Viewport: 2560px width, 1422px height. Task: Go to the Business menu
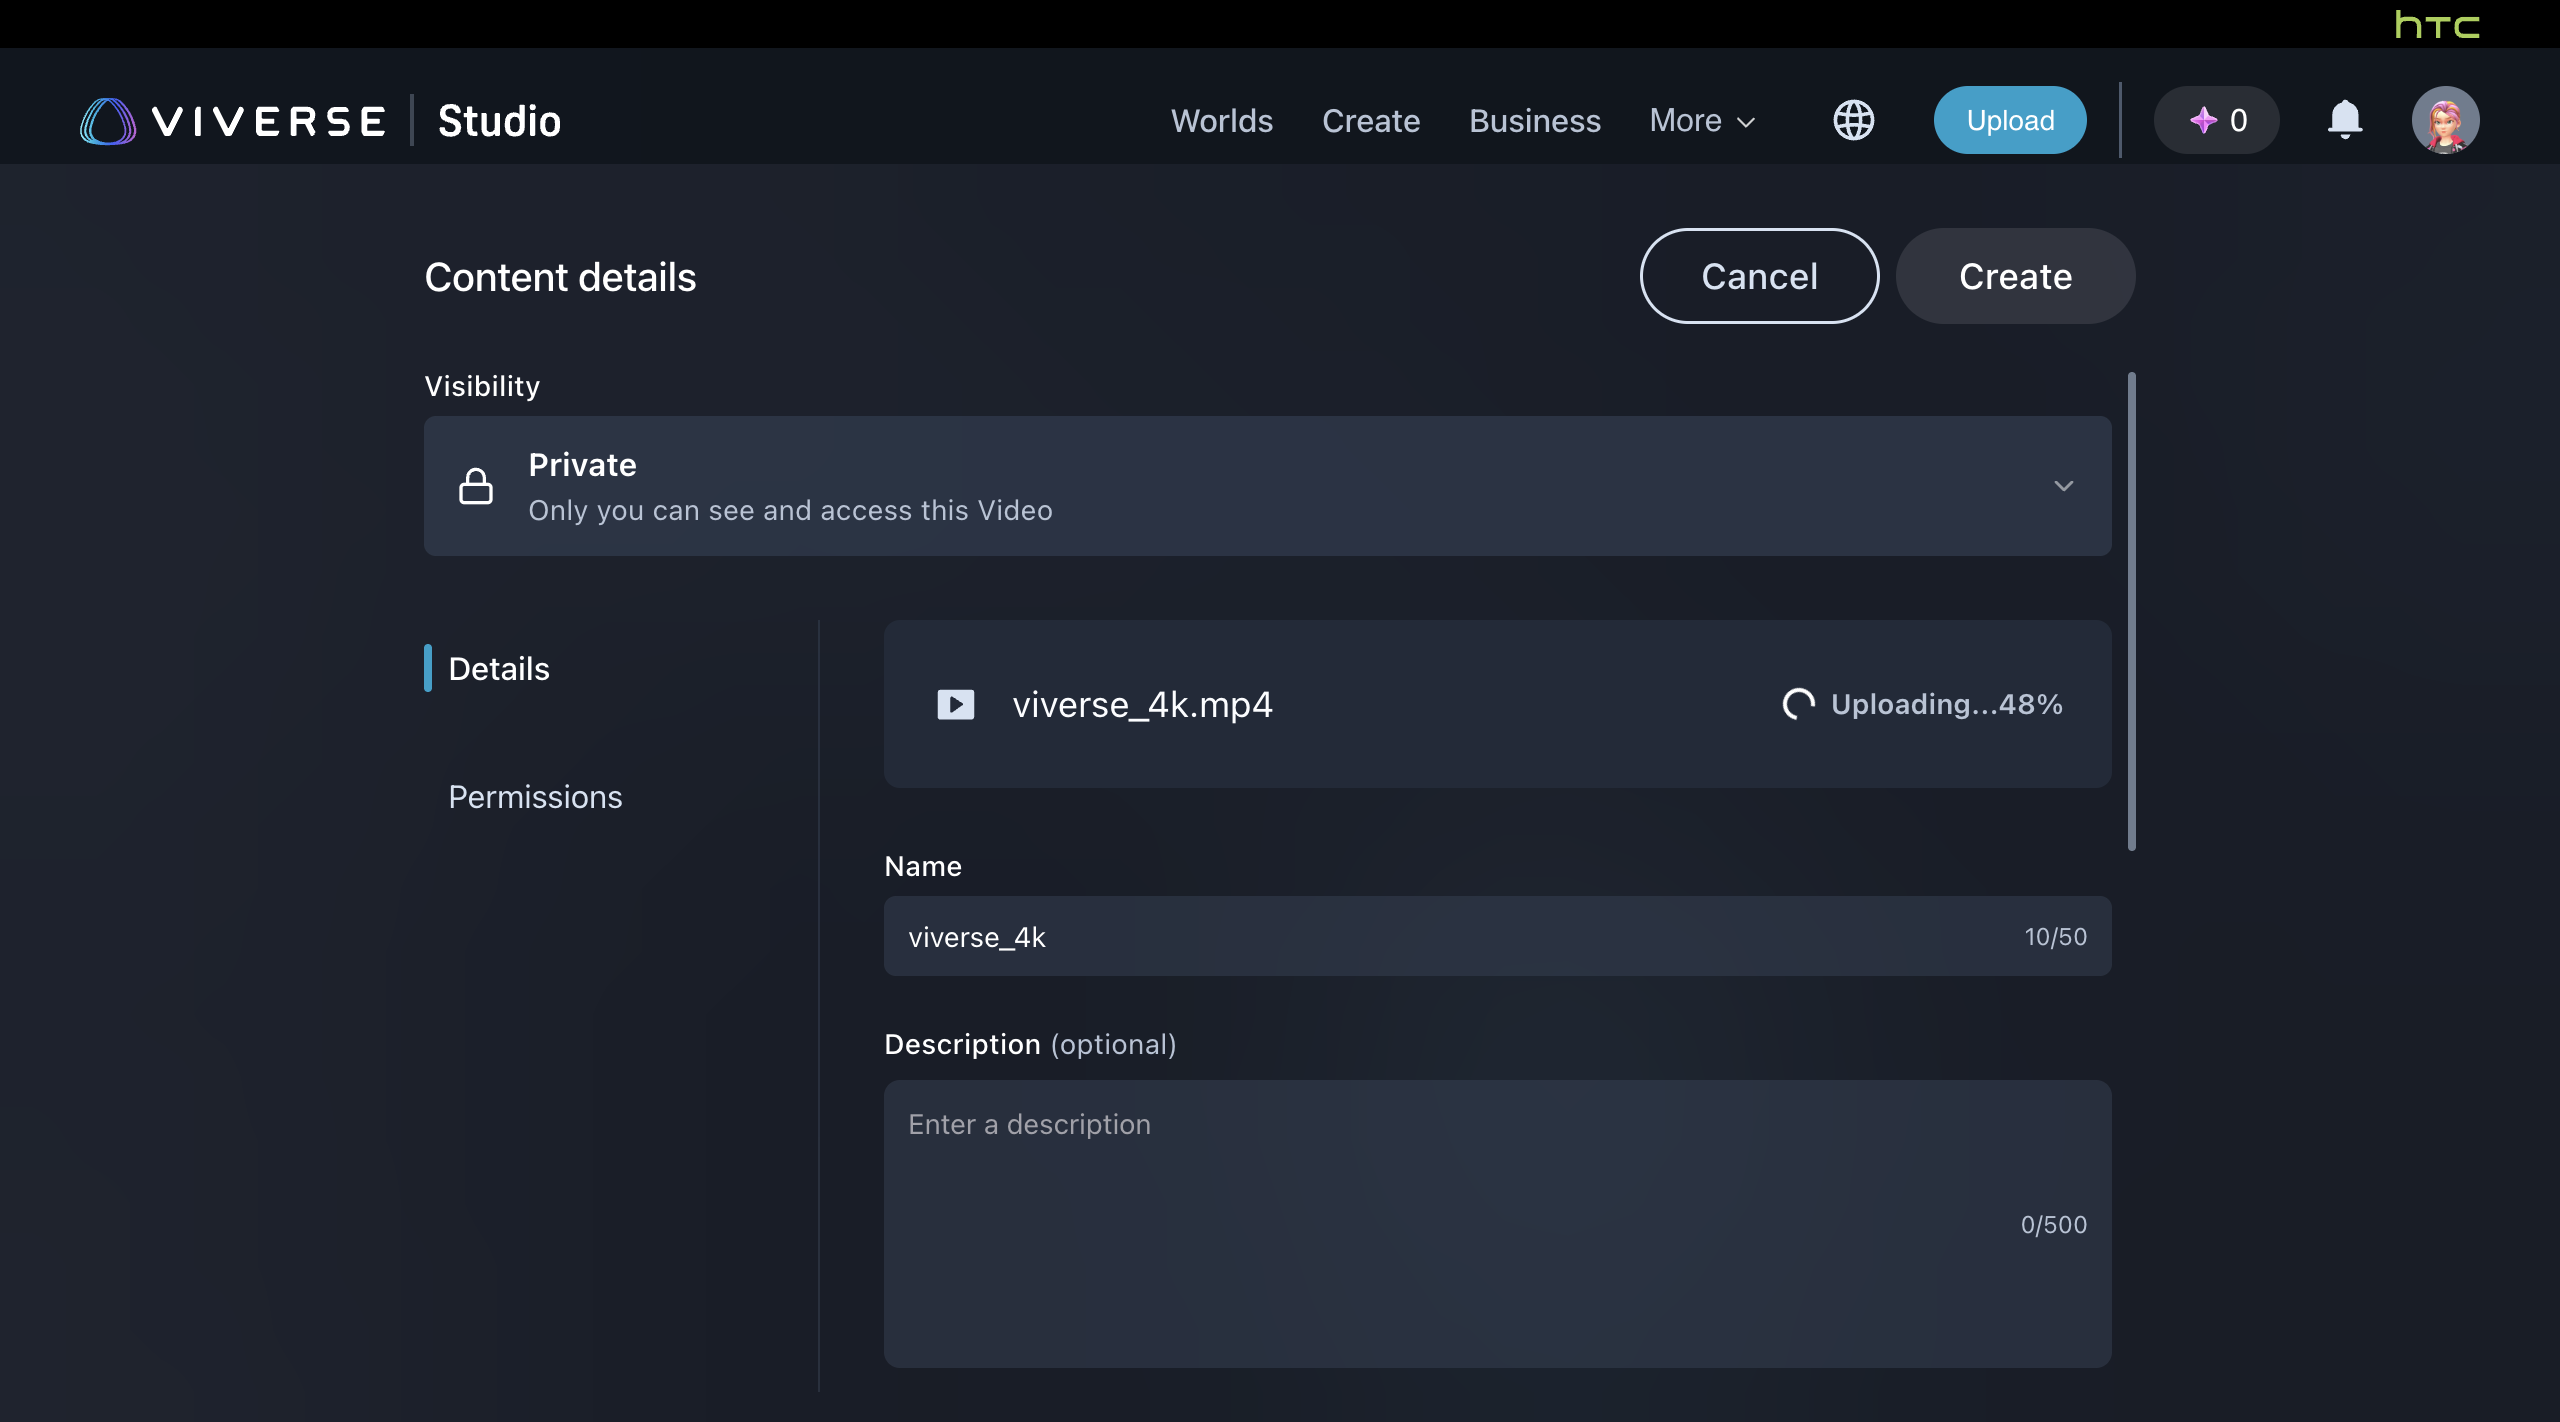[1534, 121]
